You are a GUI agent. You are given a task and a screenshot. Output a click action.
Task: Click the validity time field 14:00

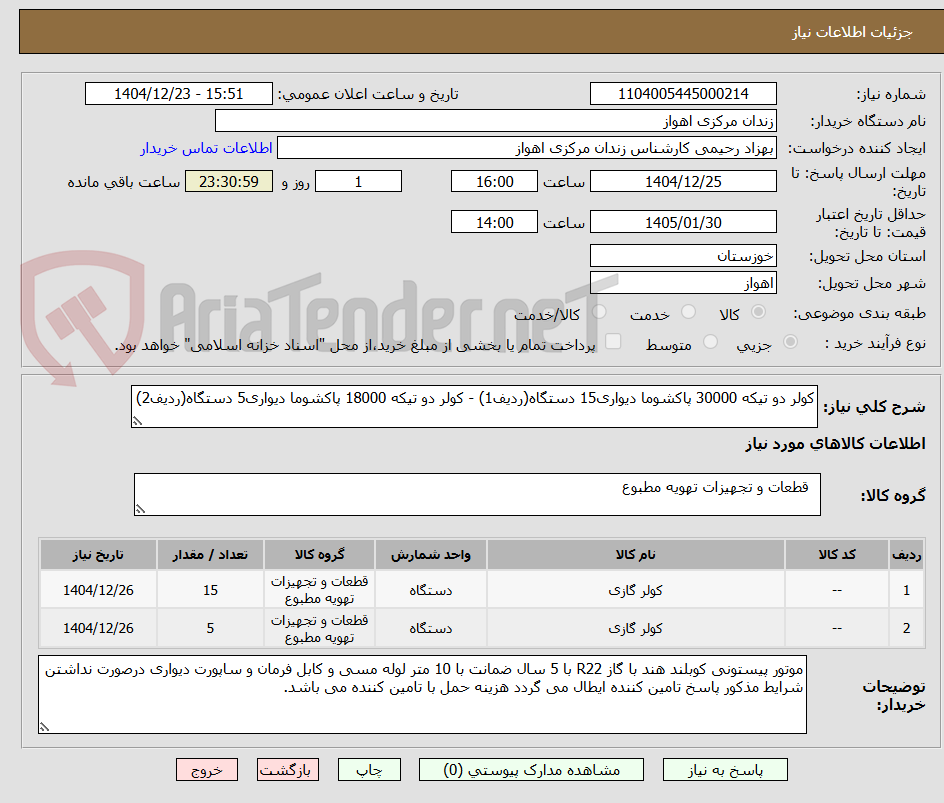point(494,222)
